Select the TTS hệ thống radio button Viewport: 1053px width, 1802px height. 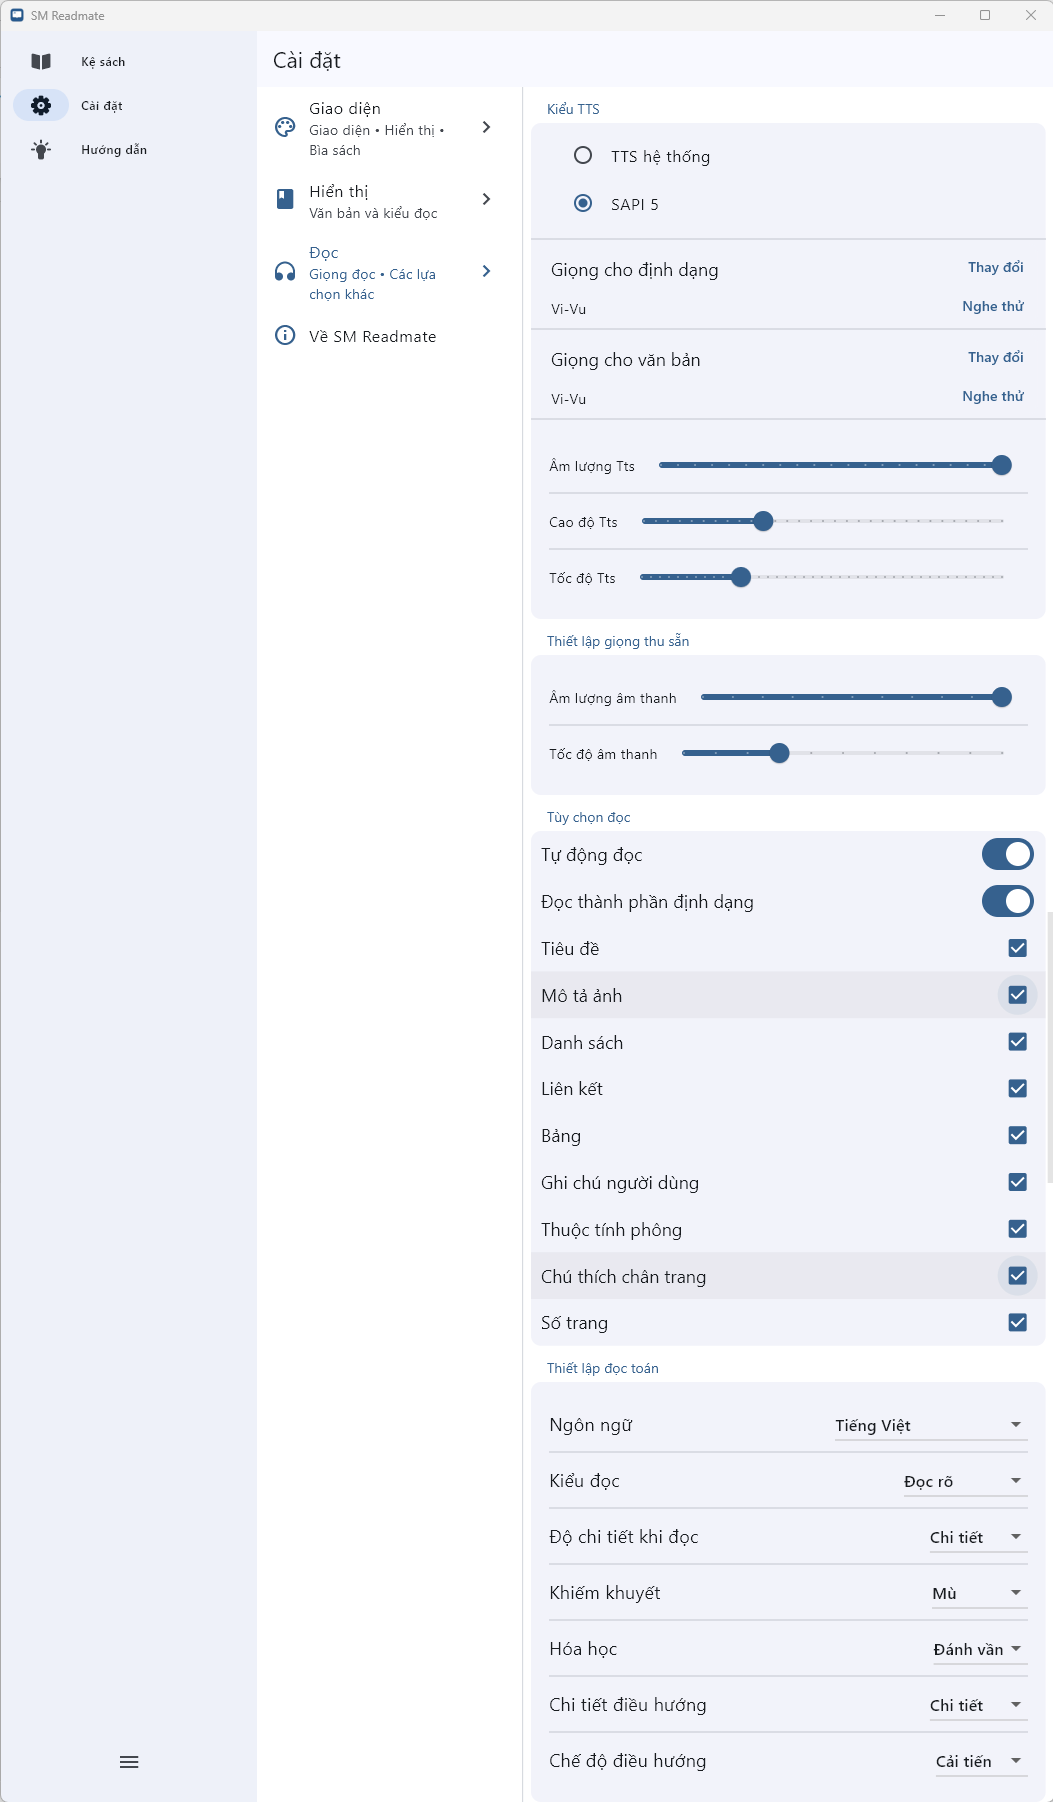coord(583,156)
